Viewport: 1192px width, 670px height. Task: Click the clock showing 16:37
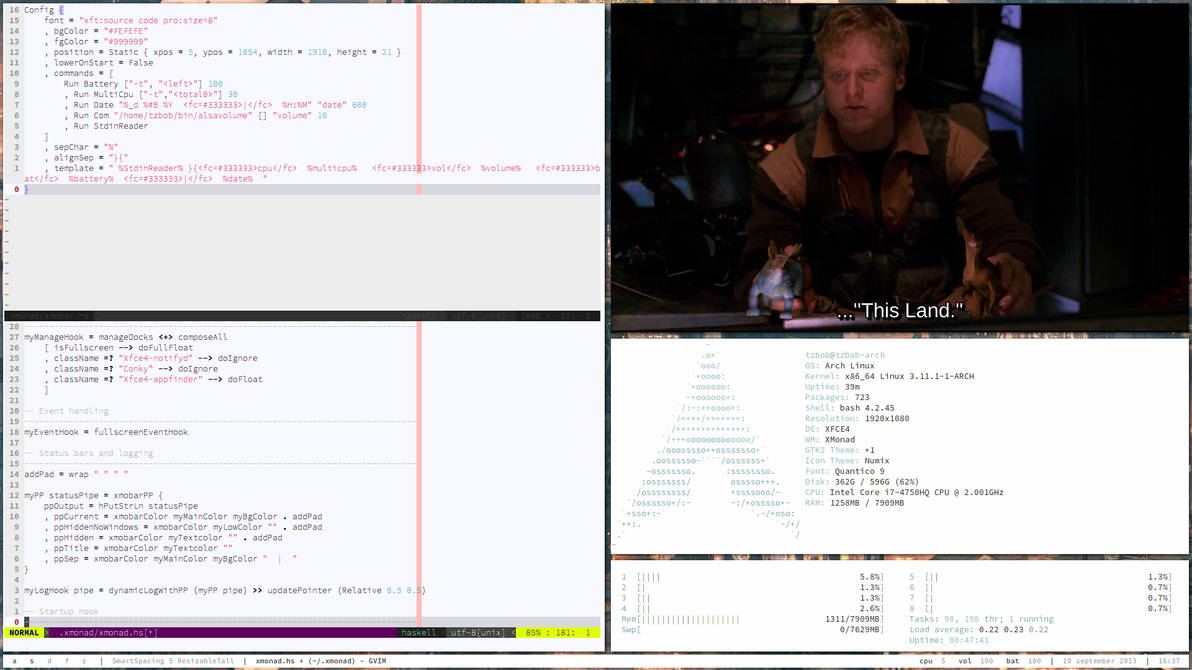click(x=1169, y=661)
